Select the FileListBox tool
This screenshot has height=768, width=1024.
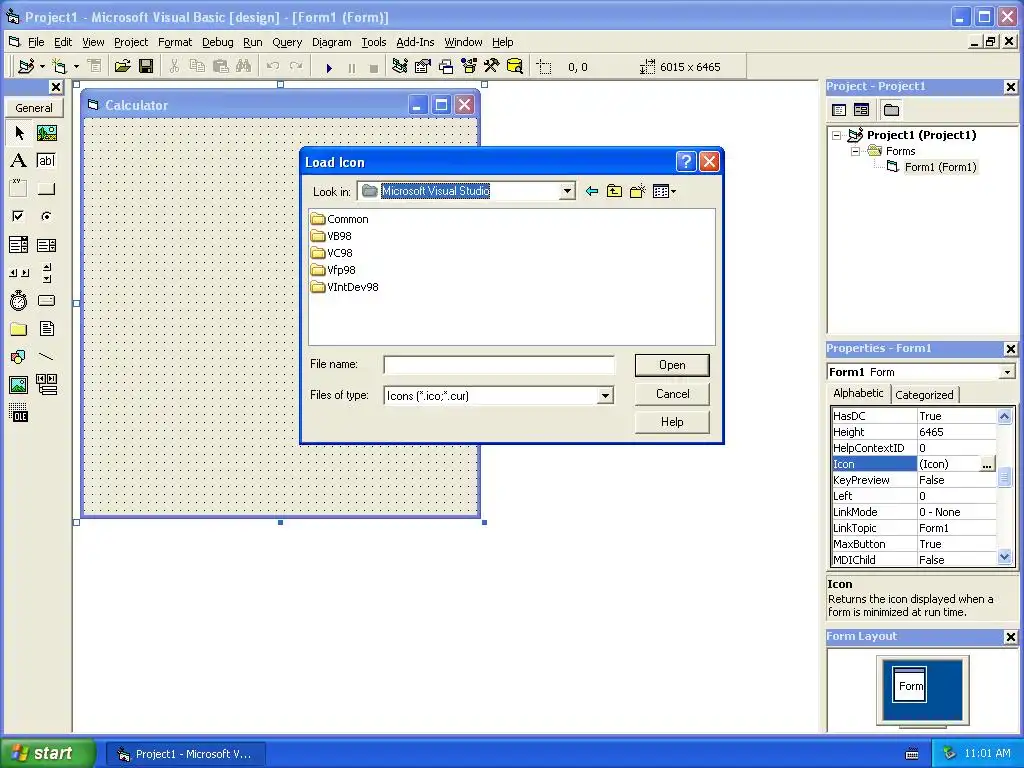[x=46, y=328]
